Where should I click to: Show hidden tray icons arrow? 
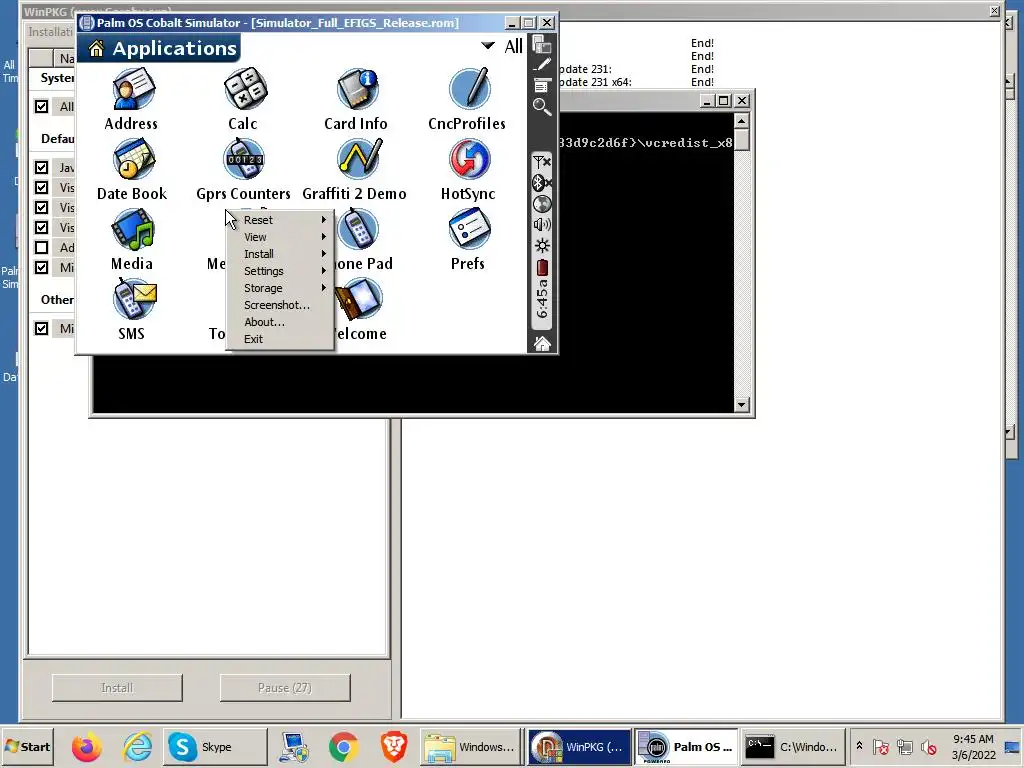click(859, 746)
